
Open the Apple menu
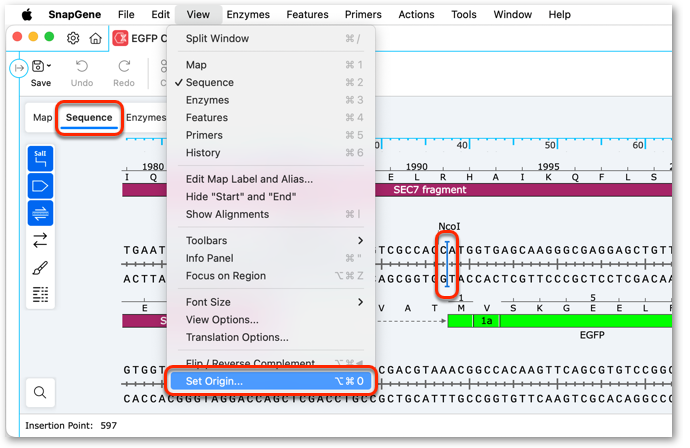point(27,15)
